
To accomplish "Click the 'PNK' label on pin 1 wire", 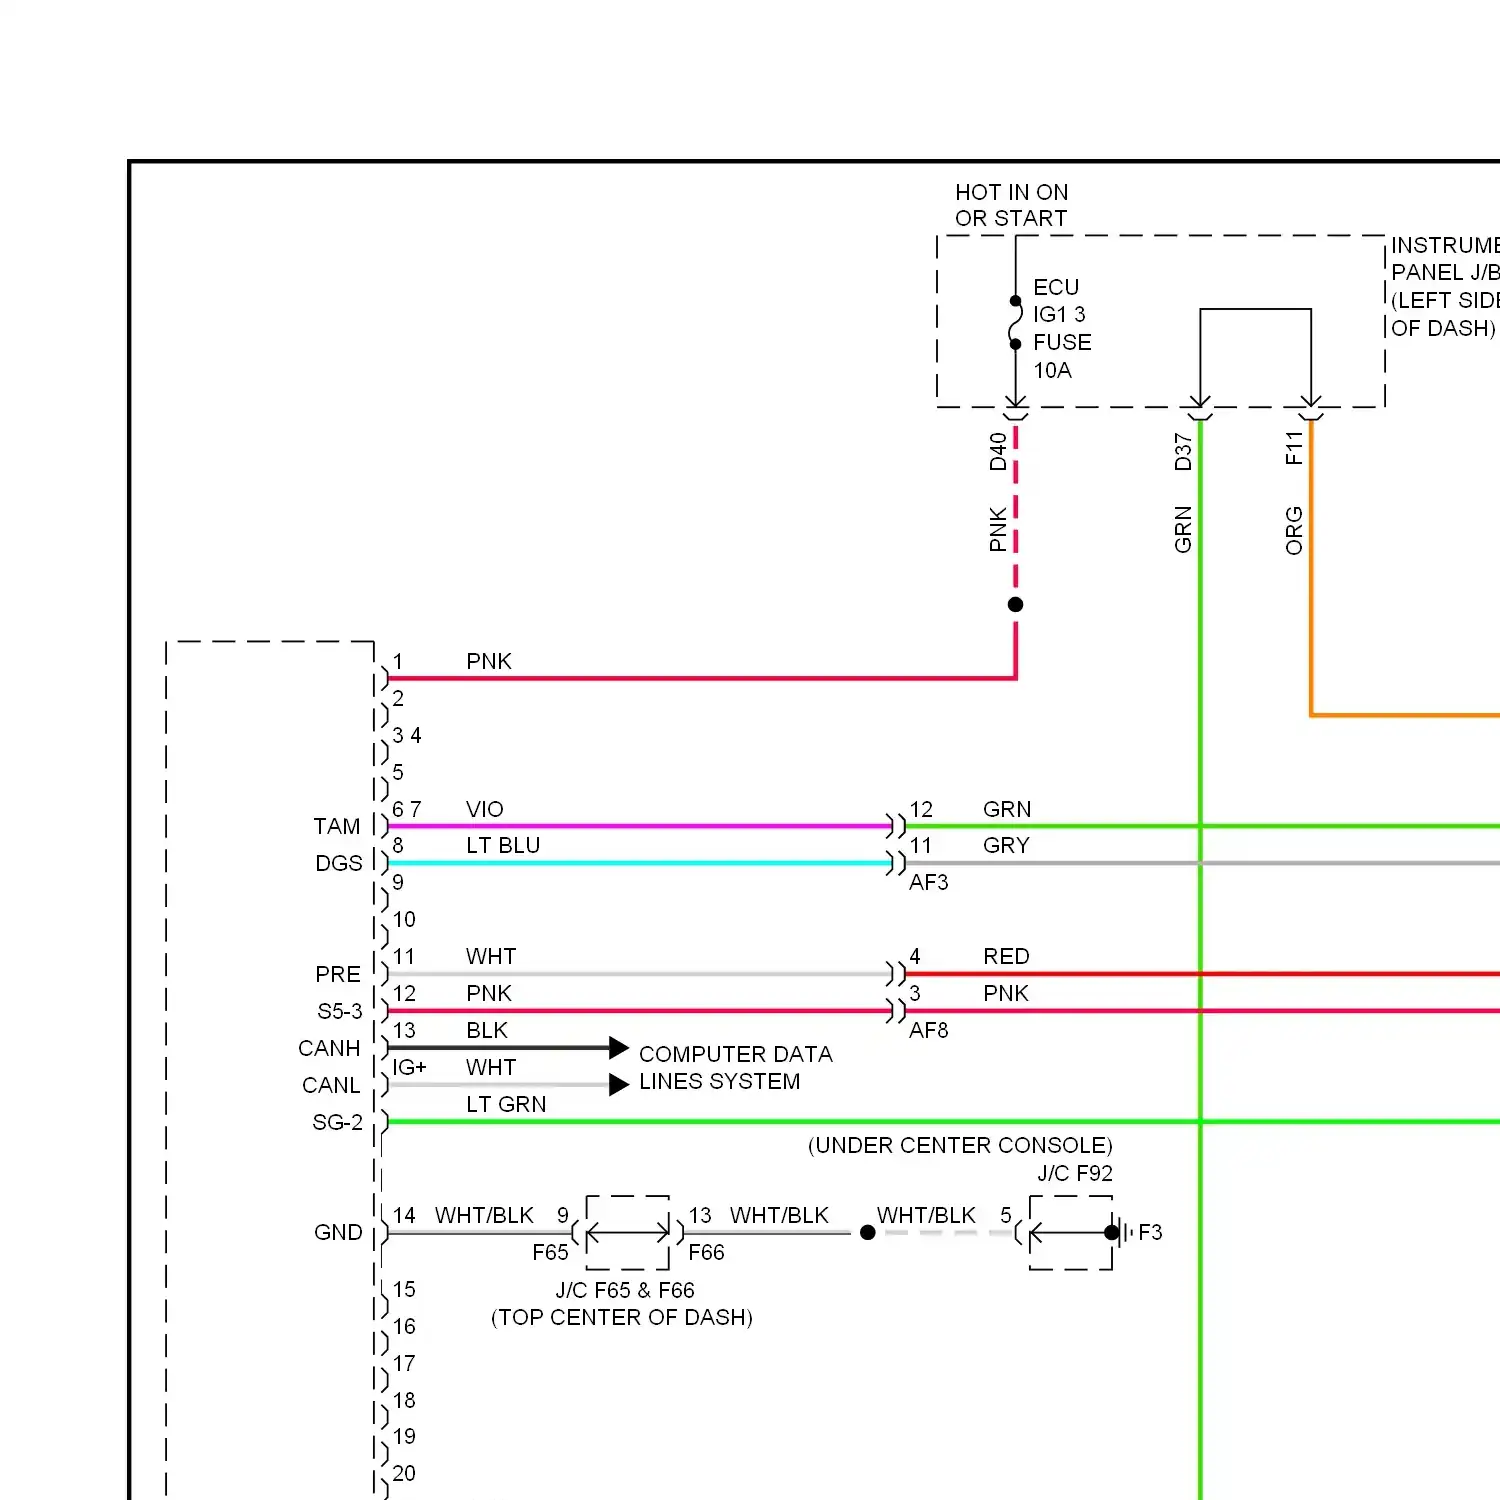I will [489, 661].
